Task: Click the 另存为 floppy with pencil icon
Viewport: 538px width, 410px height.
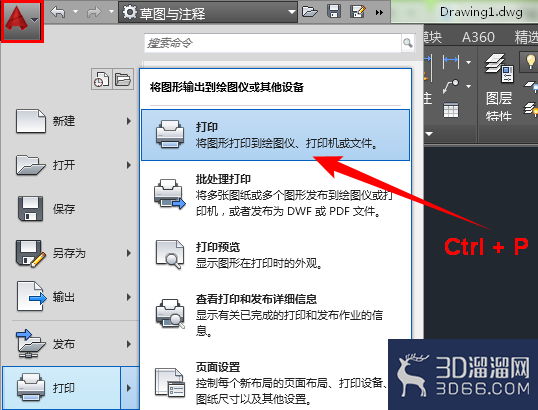Action: [x=31, y=254]
